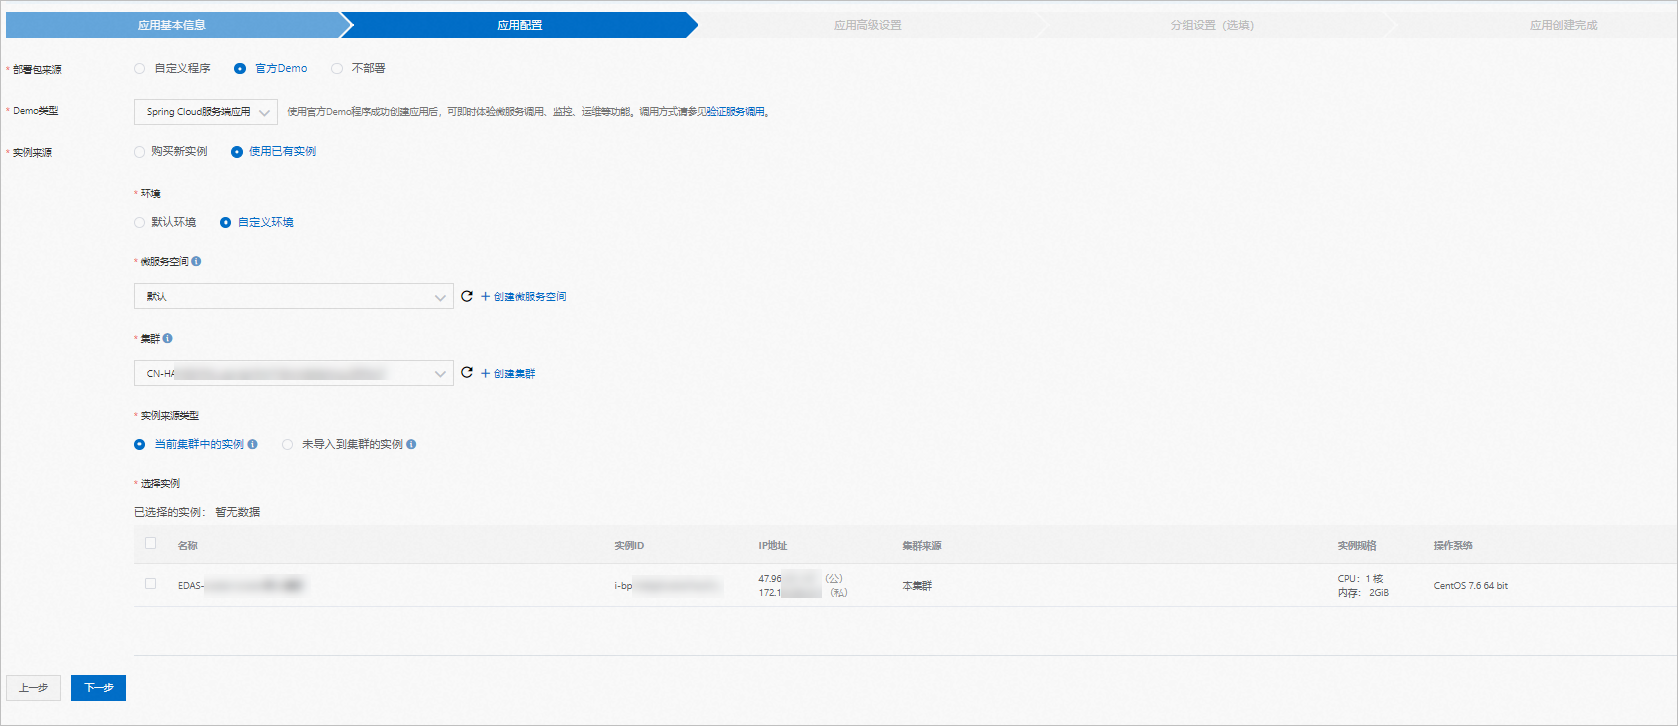1678x726 pixels.
Task: Click the IP地址 column header
Action: coord(773,546)
